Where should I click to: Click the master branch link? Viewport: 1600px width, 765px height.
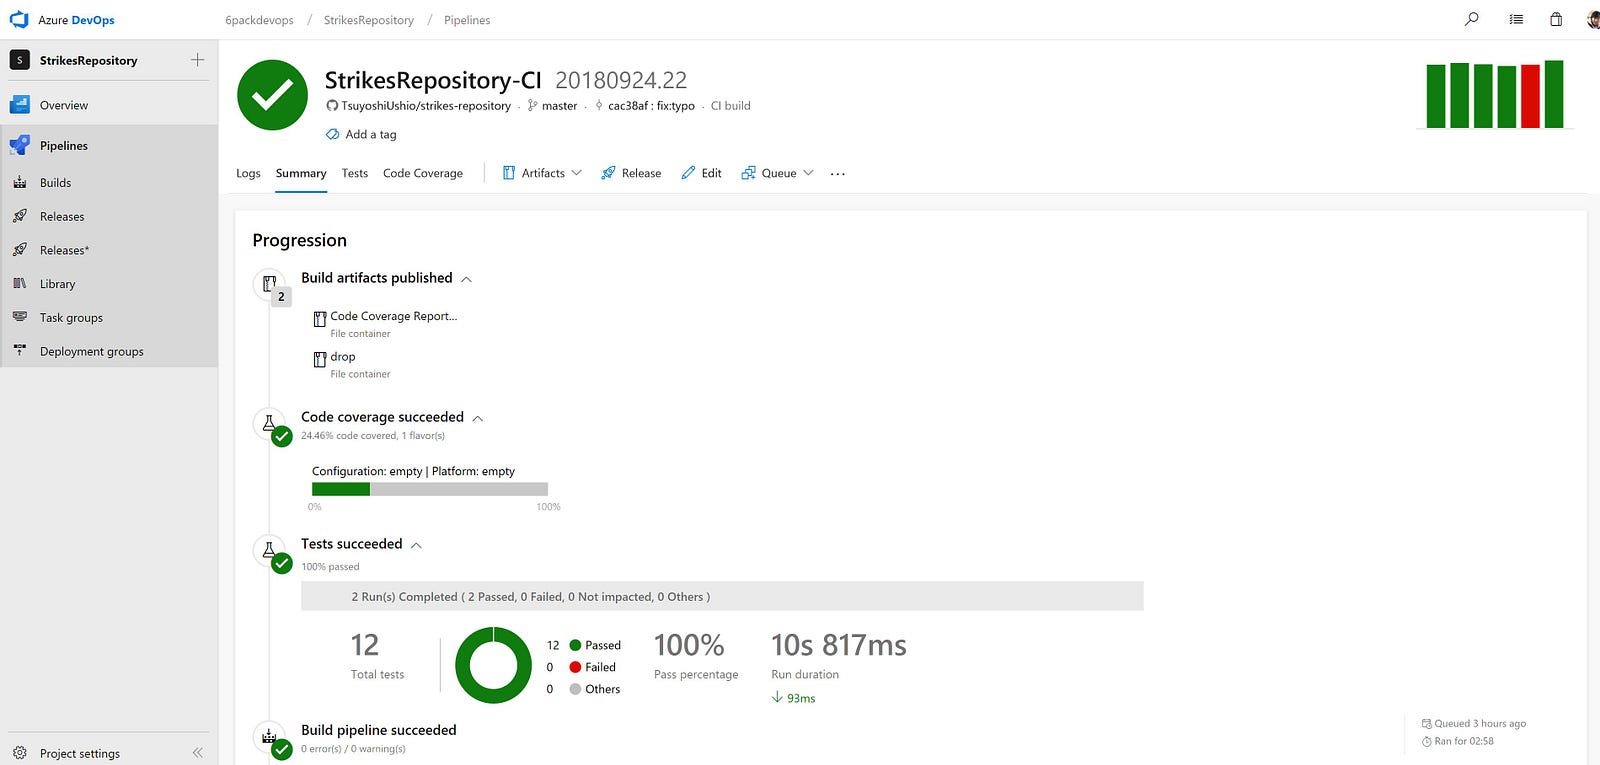559,105
